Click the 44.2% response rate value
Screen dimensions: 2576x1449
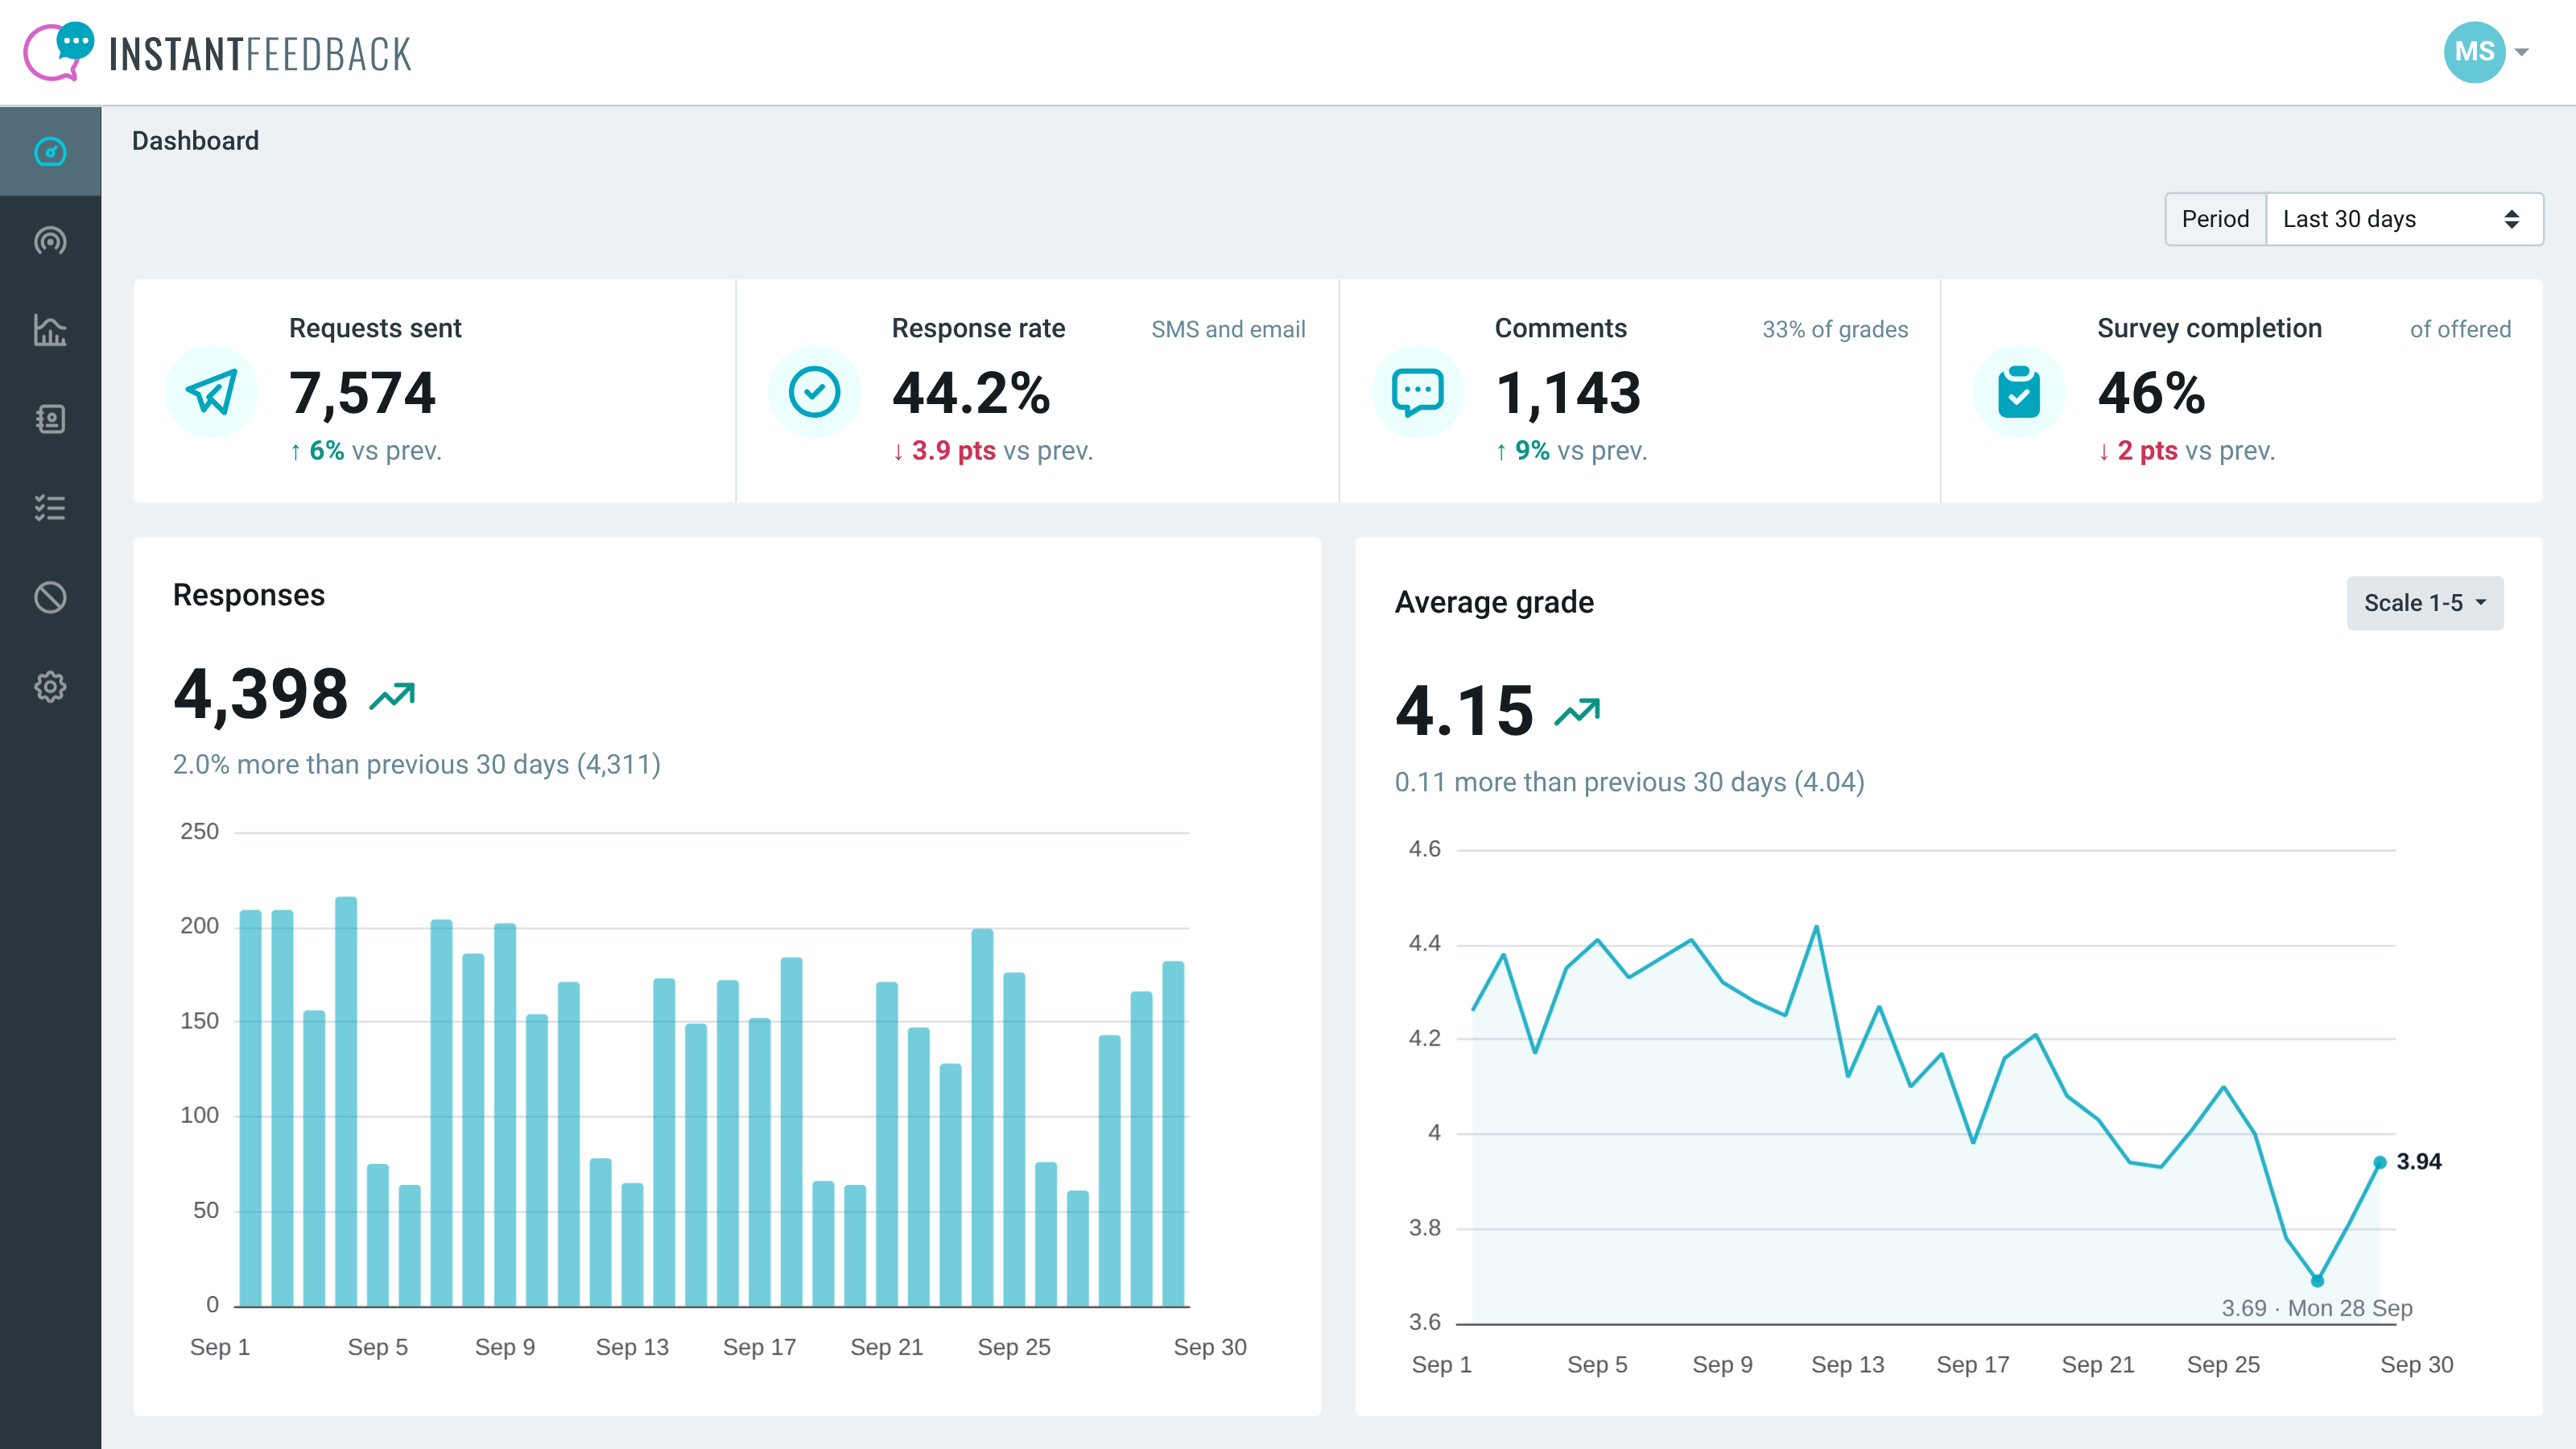[x=971, y=393]
